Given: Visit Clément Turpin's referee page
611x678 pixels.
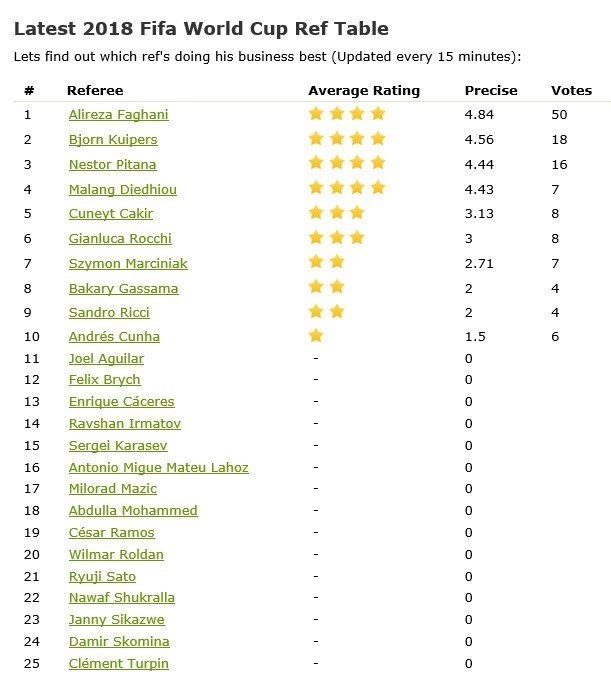Looking at the screenshot, I should point(118,663).
